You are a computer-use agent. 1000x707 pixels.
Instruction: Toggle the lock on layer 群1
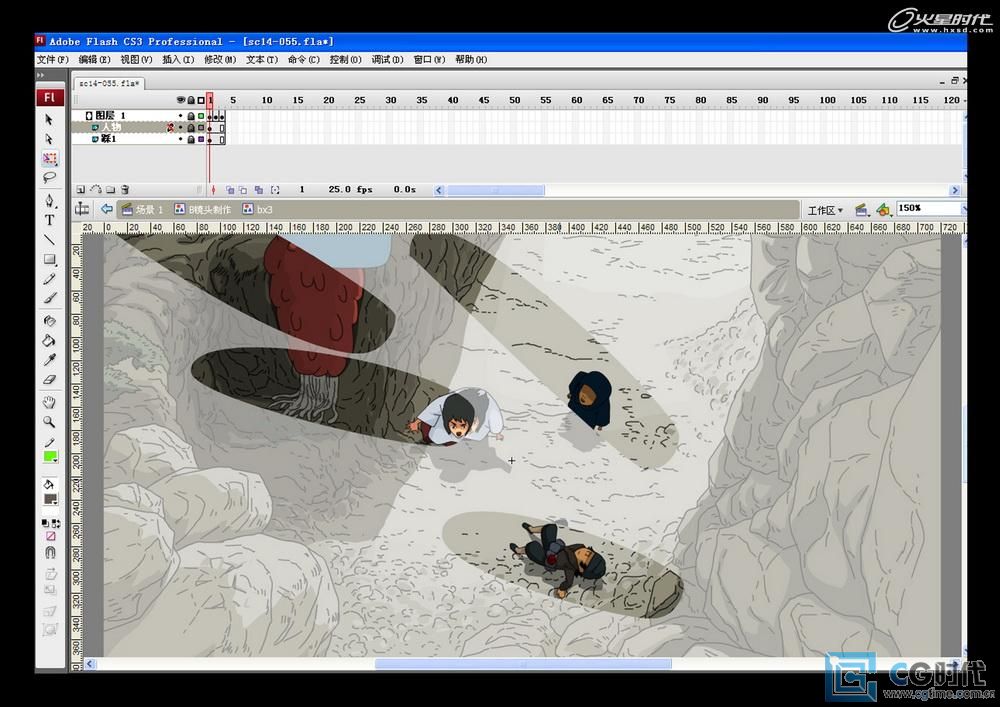point(191,139)
